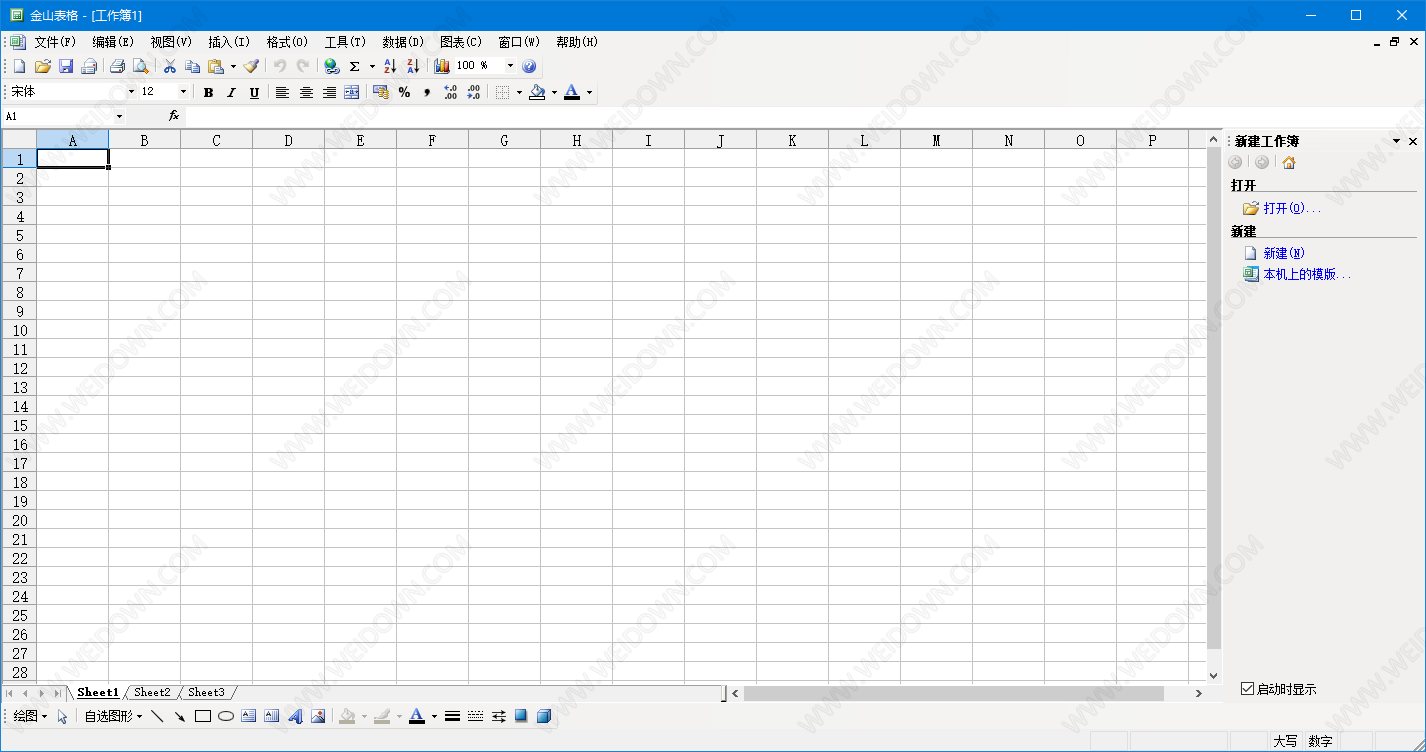1426x752 pixels.
Task: Switch to the Sheet3 tab
Action: 206,692
